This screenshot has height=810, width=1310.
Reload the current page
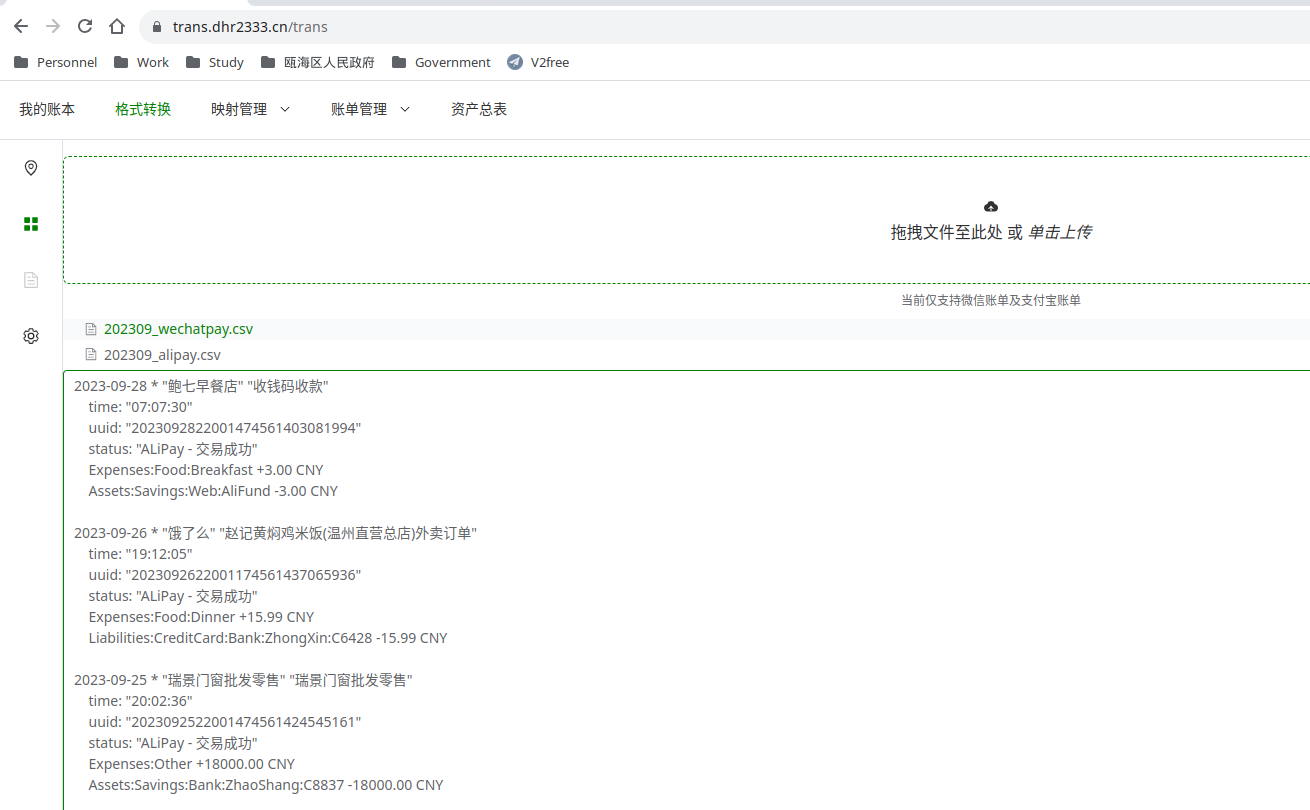point(85,26)
